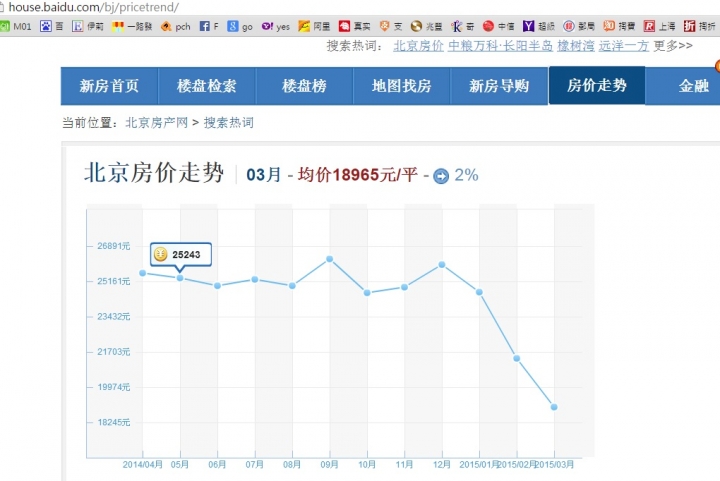Switch to the 楼盘榜 tab

(x=304, y=86)
